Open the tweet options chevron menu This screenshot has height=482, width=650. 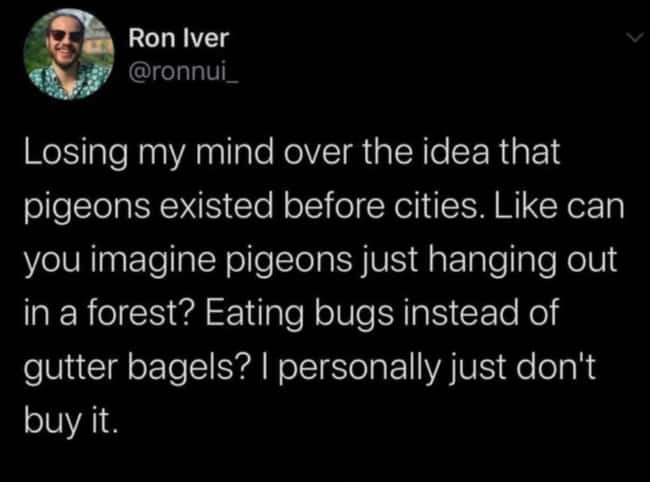[x=635, y=38]
